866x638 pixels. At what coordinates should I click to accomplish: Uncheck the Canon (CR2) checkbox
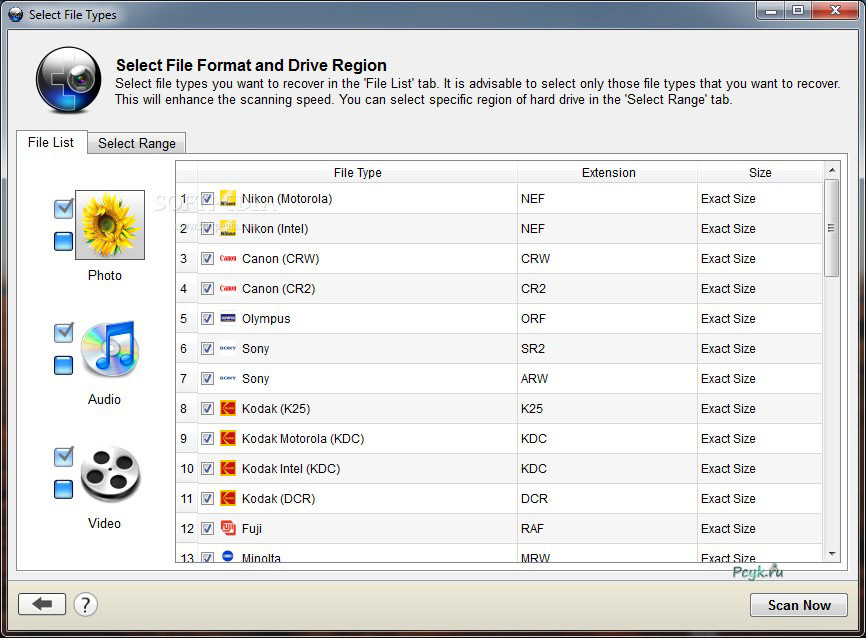click(208, 289)
